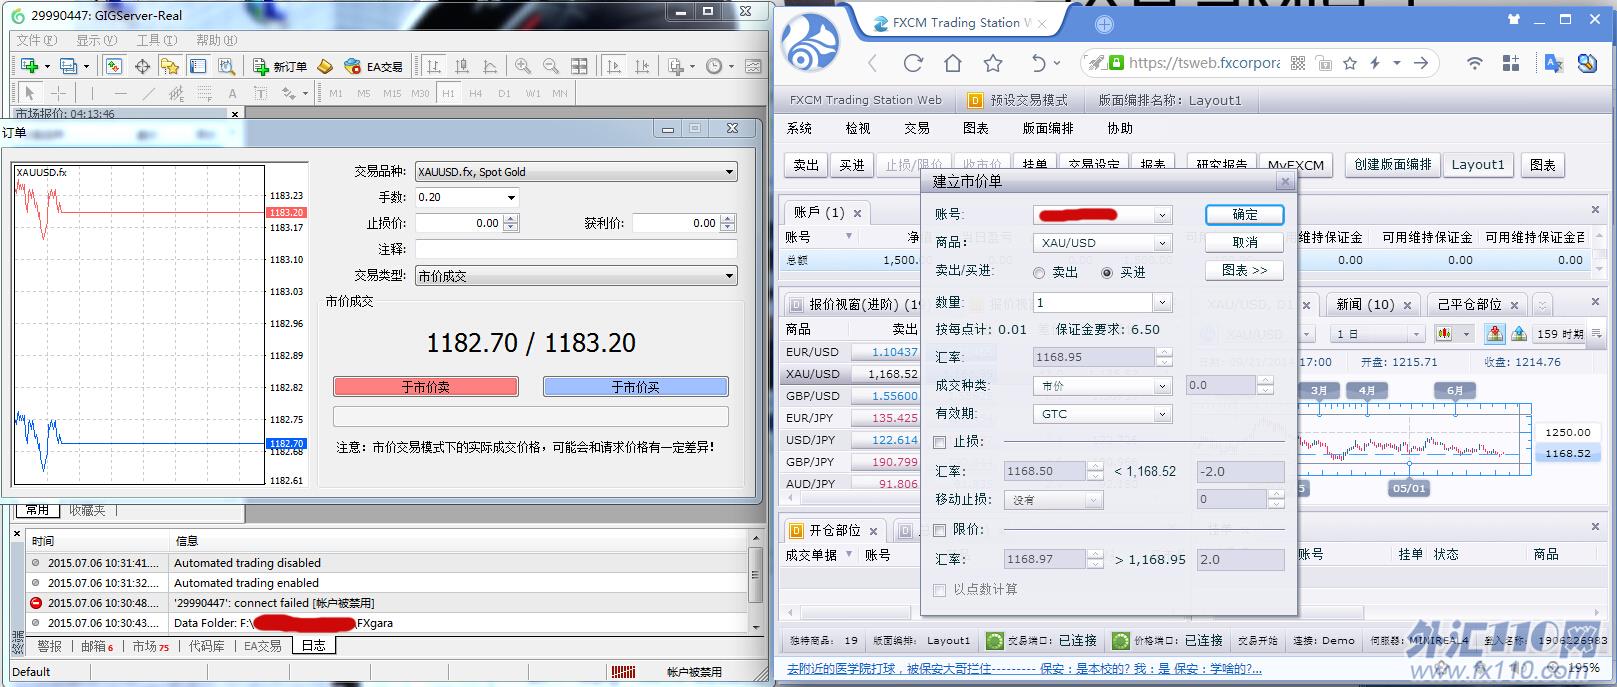Select the candlestick chart type icon

tap(462, 66)
